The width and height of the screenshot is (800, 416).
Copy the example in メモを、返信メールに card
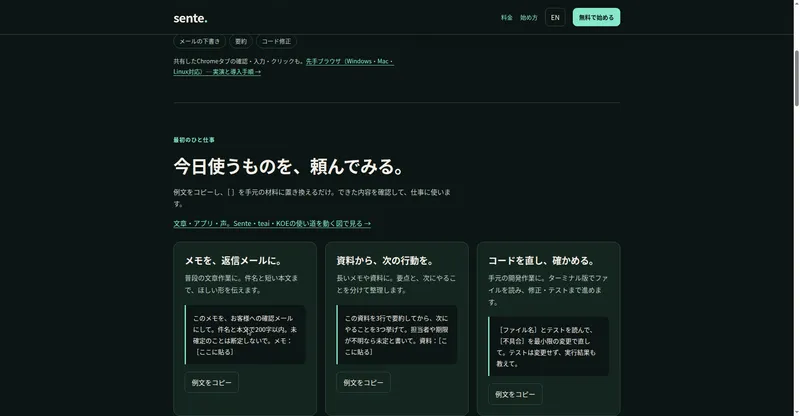(x=212, y=382)
